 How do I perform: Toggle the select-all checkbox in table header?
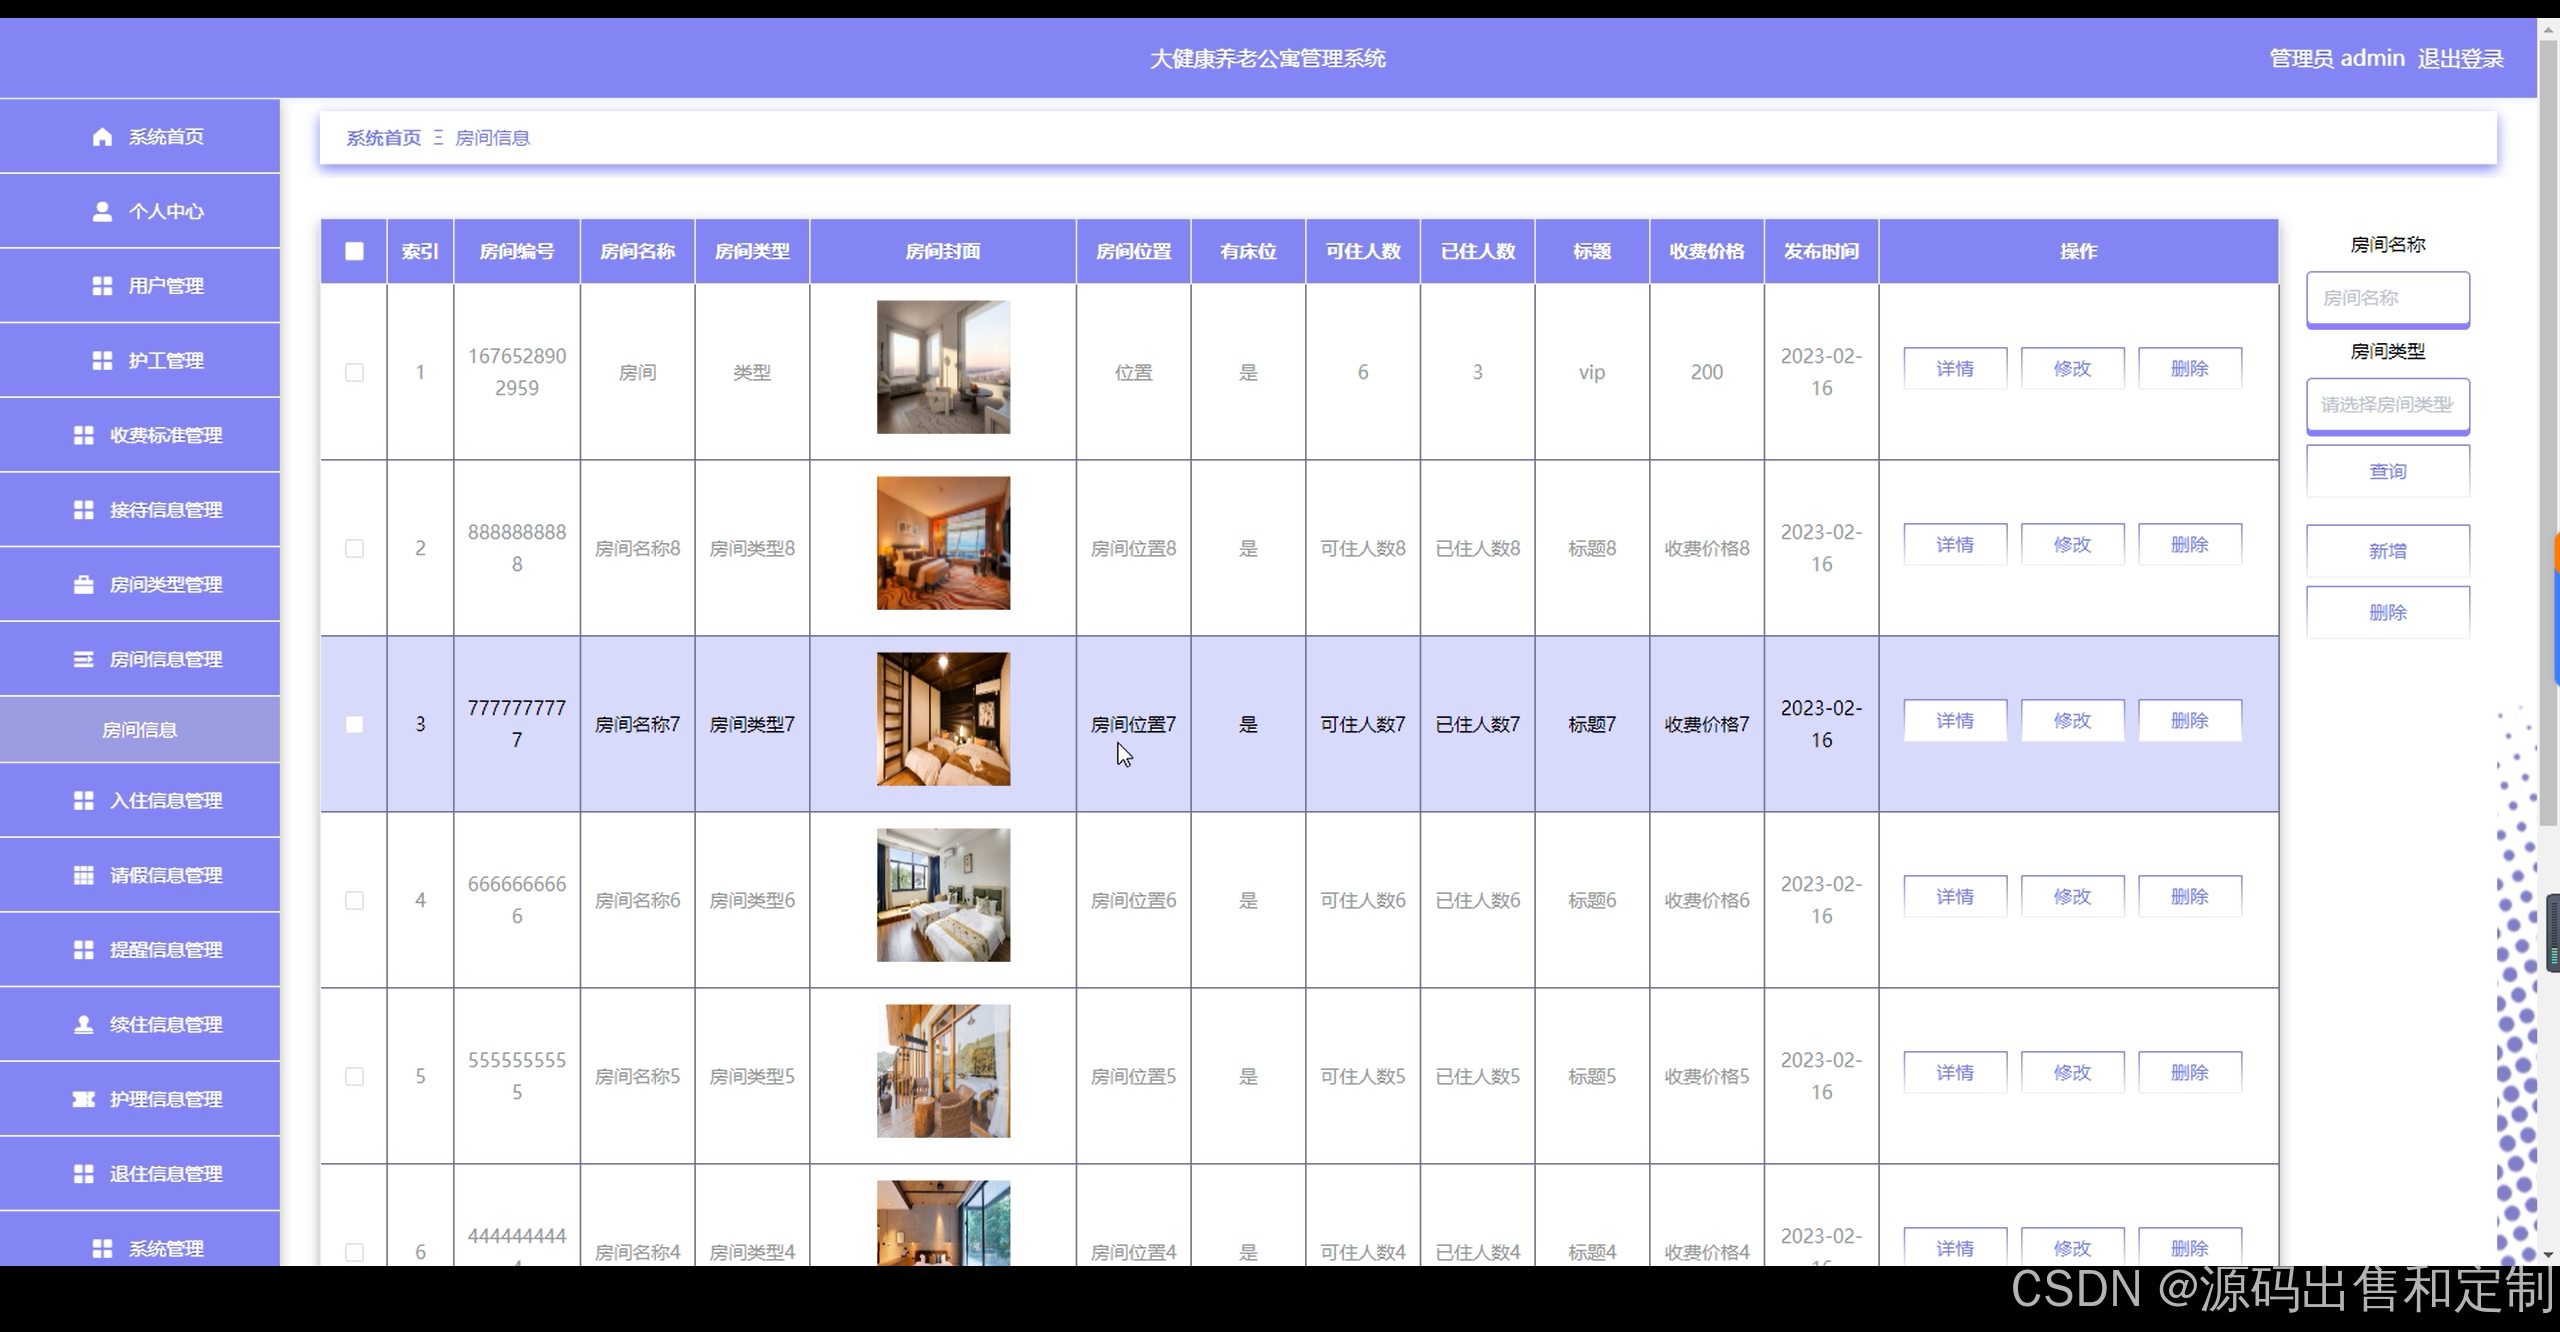pyautogui.click(x=354, y=251)
